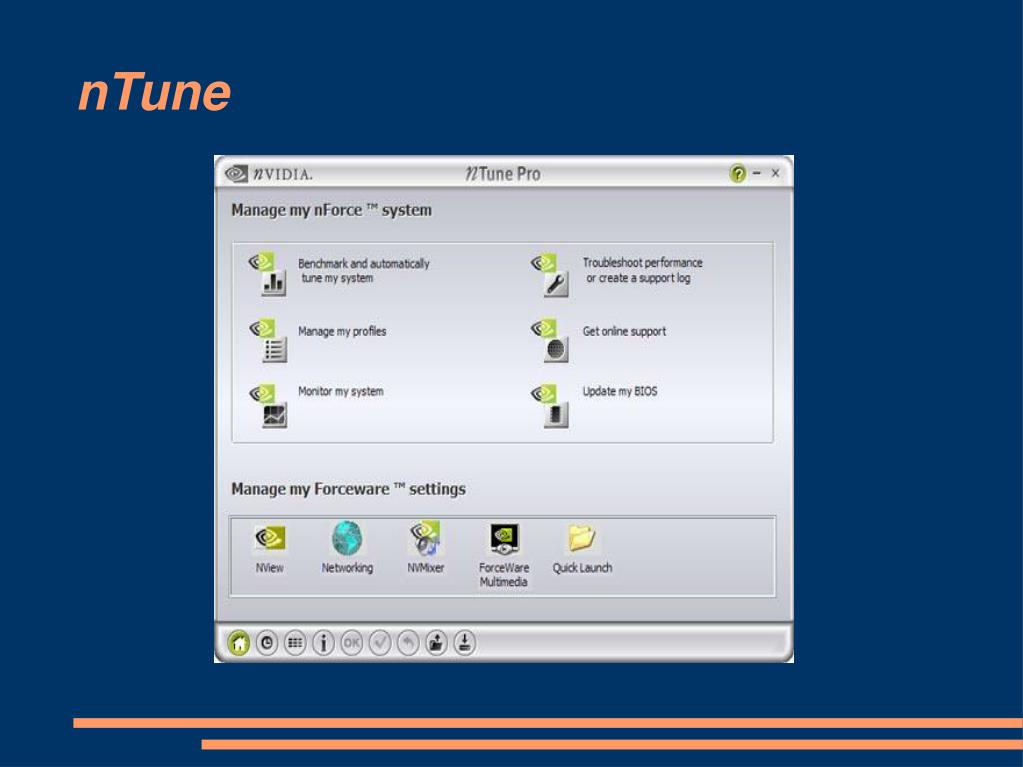Viewport: 1023px width, 767px height.
Task: Click the NVIDIA logo in the title bar
Action: point(269,174)
